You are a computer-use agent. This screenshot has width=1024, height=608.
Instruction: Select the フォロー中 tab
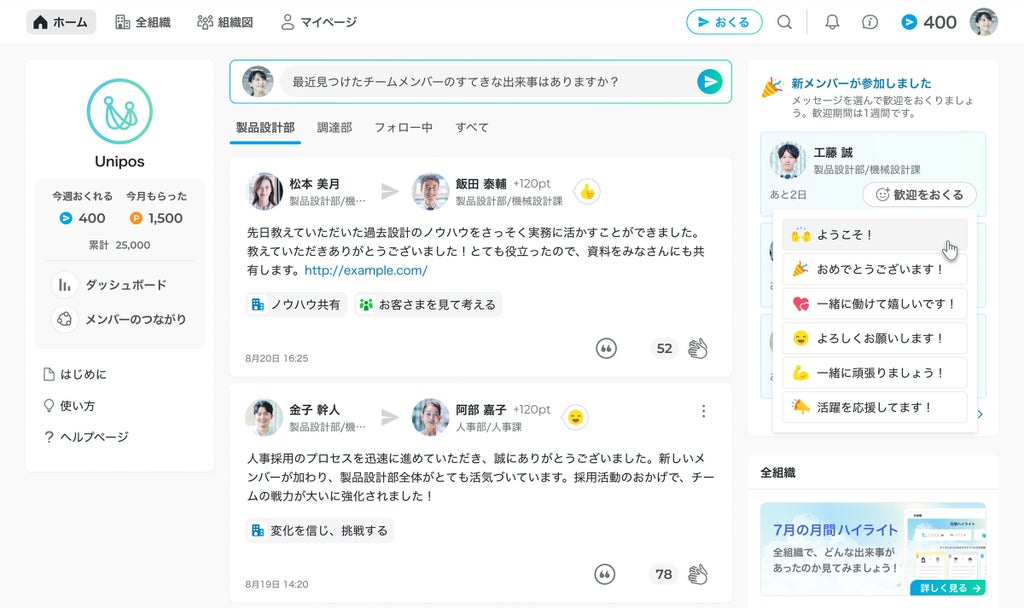[403, 127]
